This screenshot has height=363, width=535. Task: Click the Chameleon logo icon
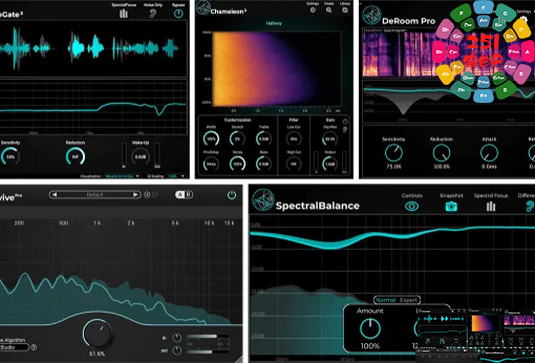click(203, 8)
